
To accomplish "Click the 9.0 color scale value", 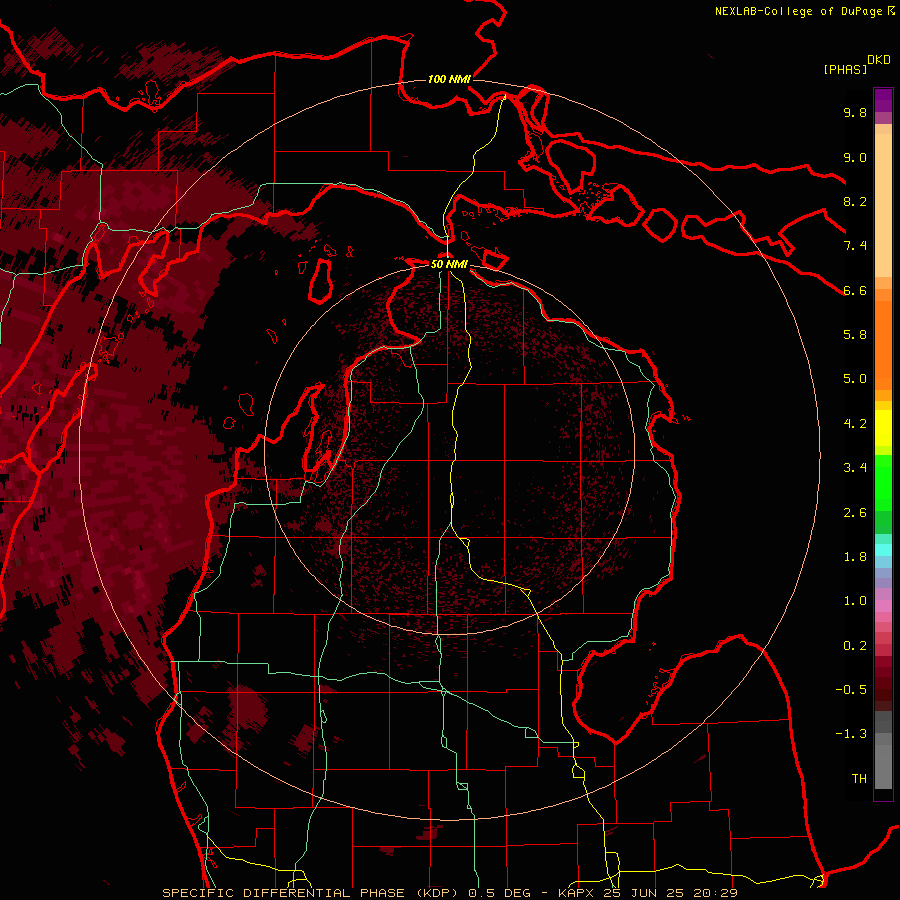I will point(855,157).
